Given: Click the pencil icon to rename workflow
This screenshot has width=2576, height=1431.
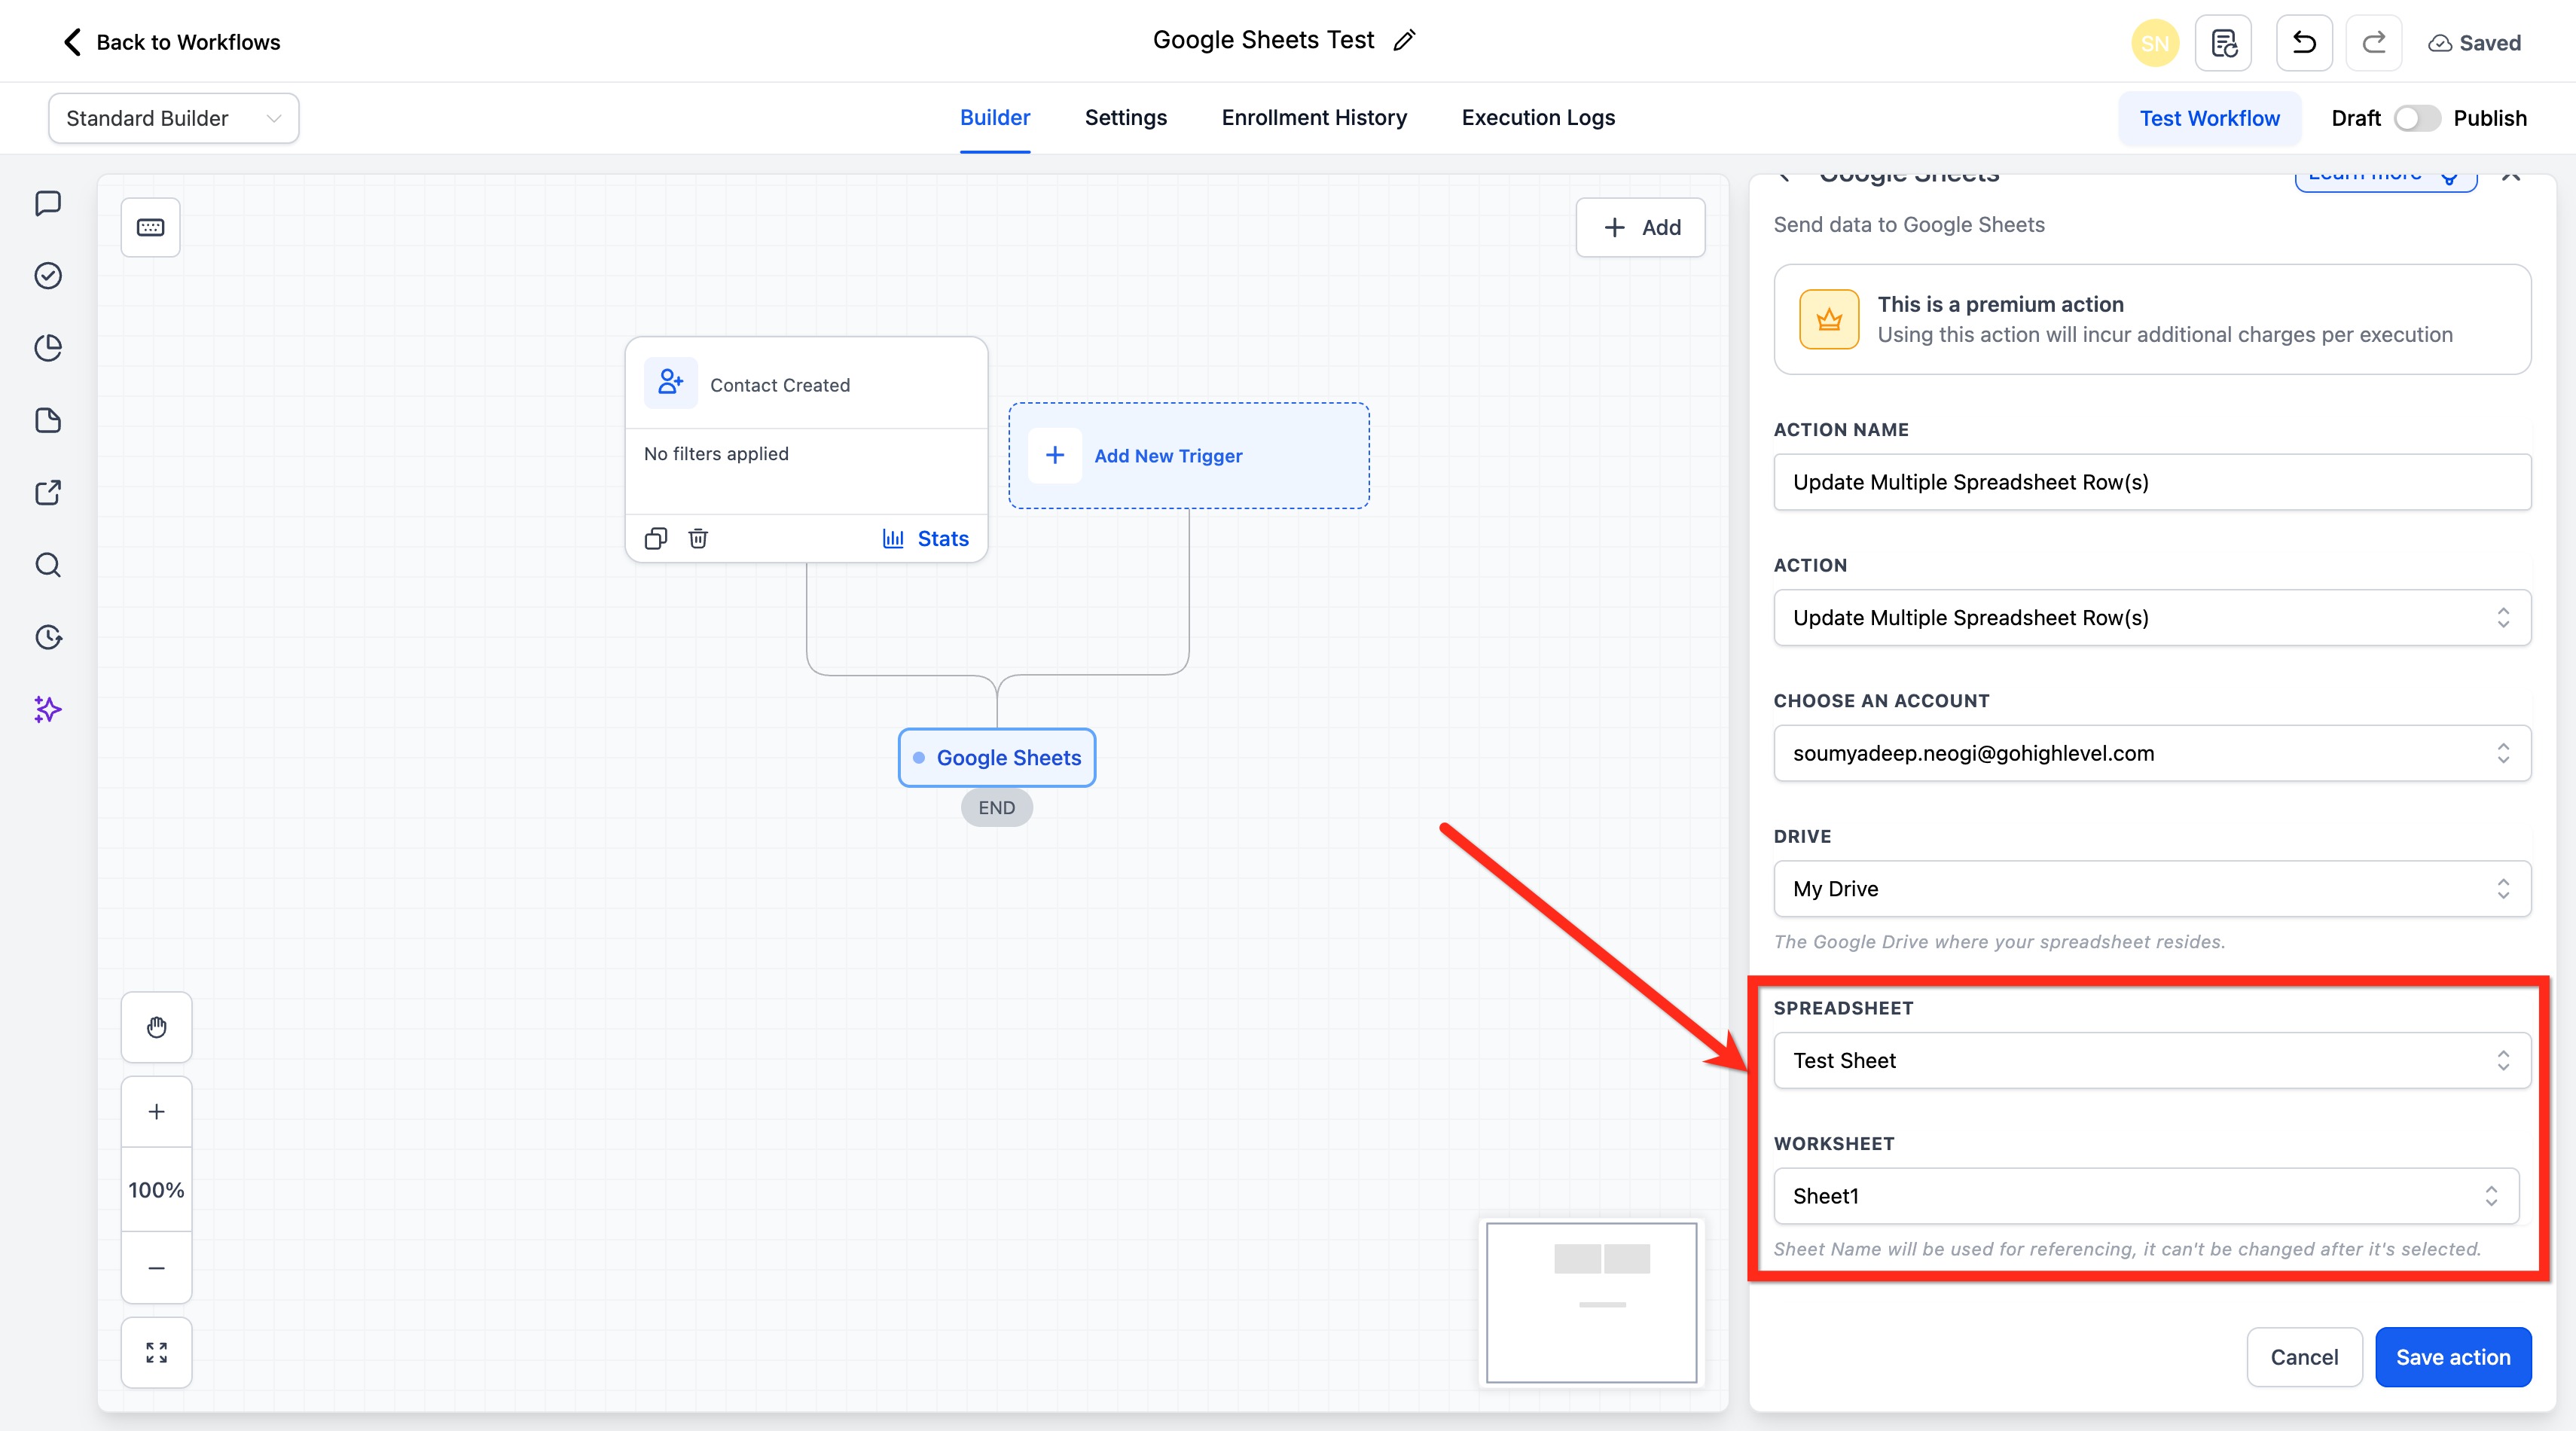Looking at the screenshot, I should coord(1404,41).
